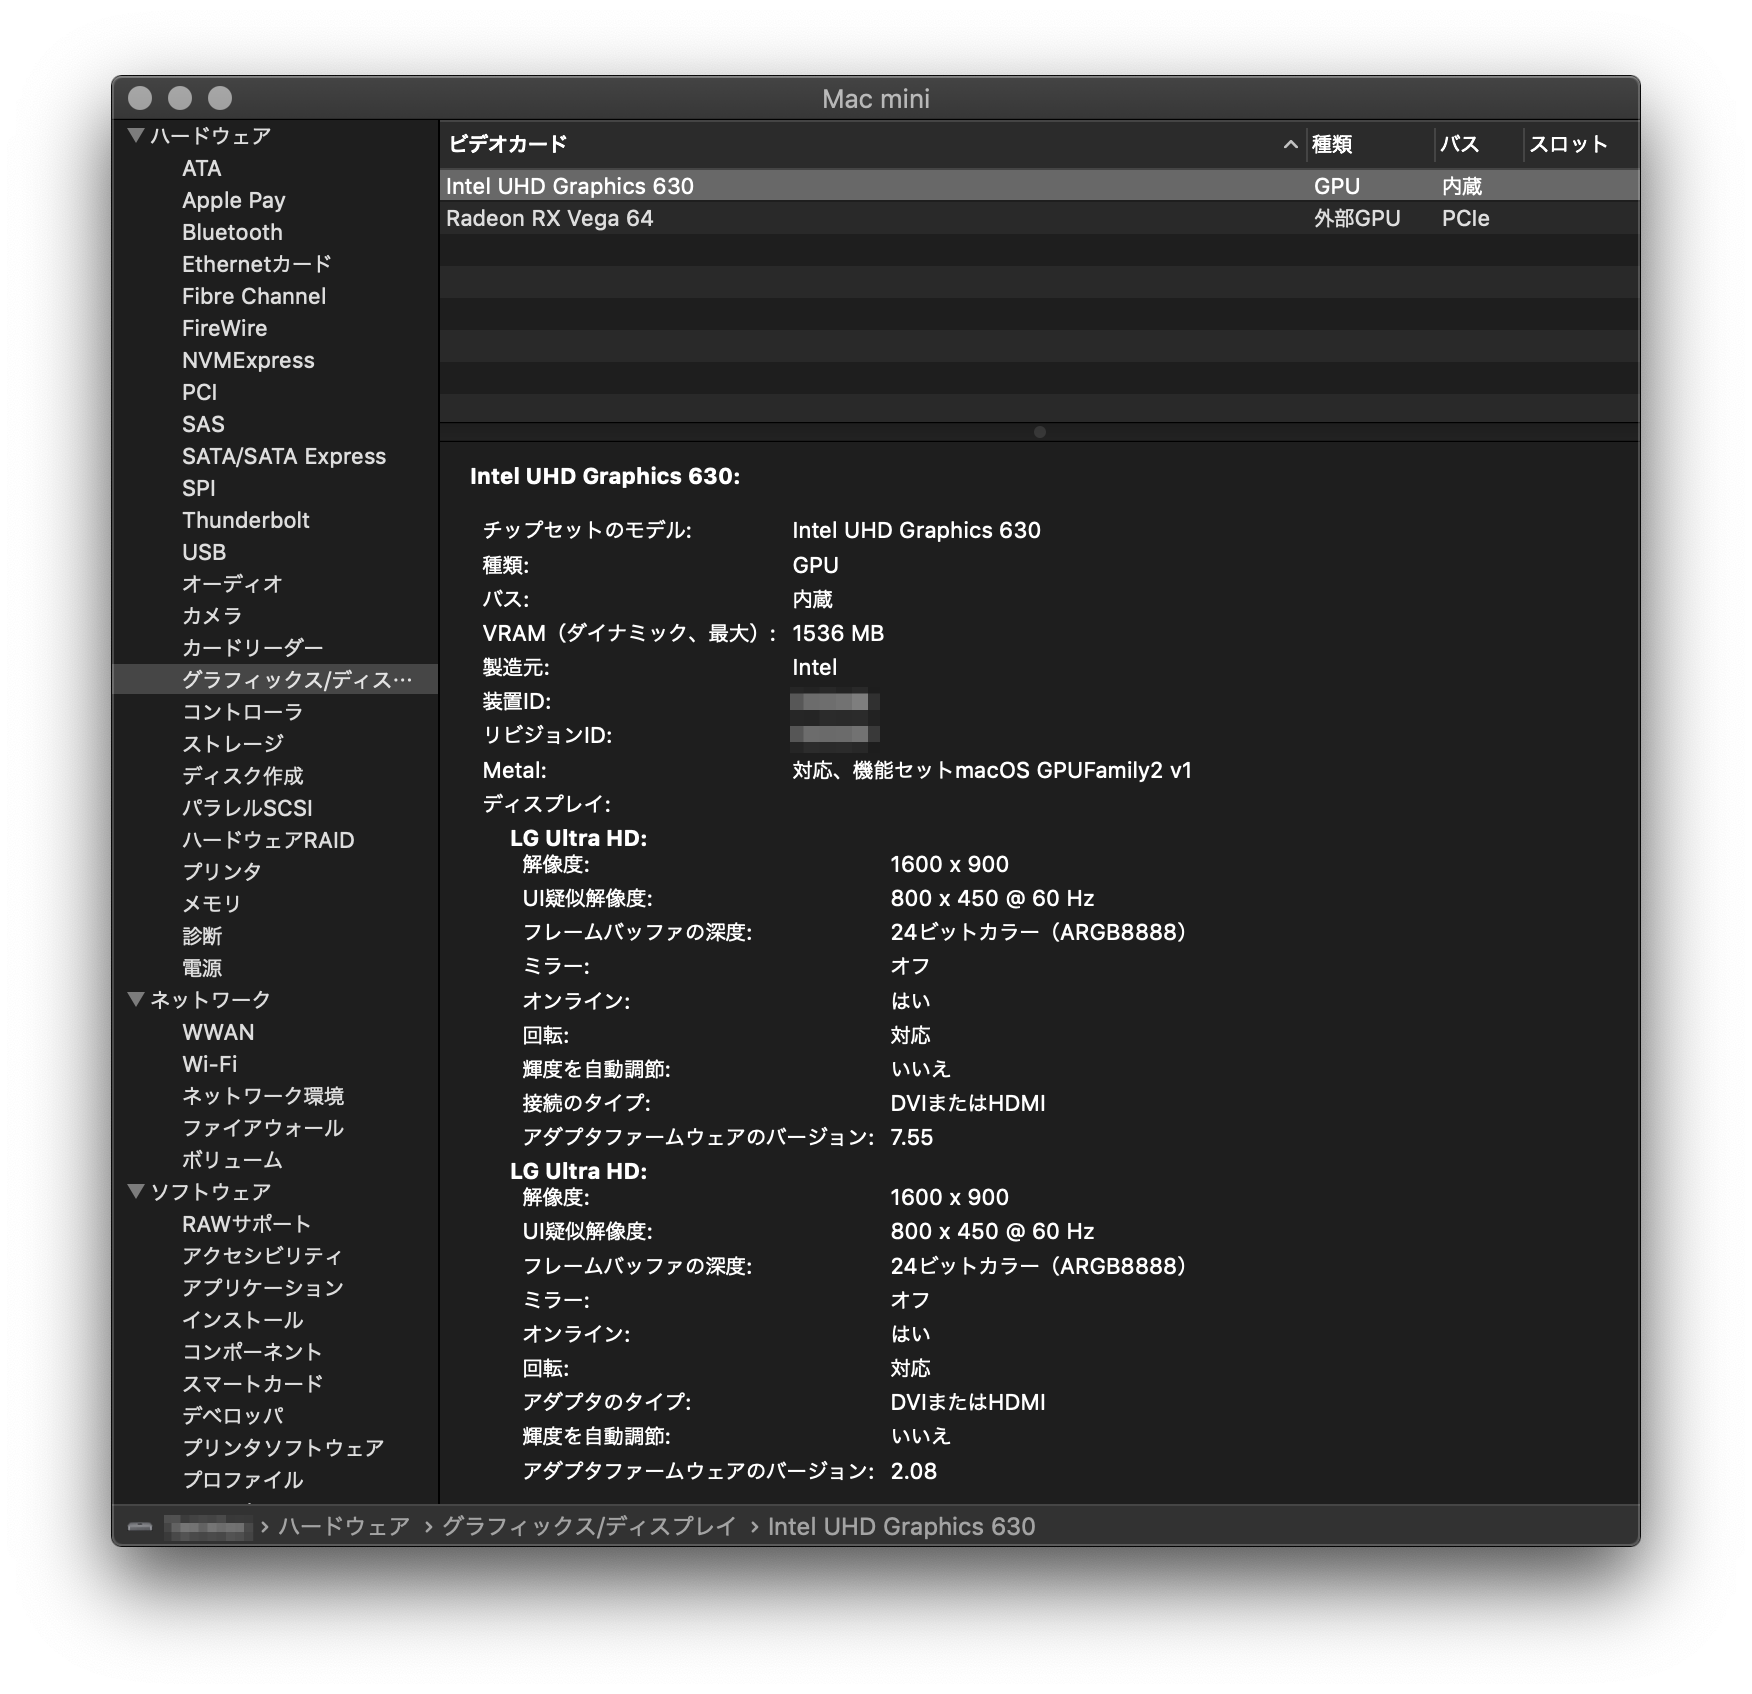Select RAWサポート in the software list
Viewport: 1752px width, 1694px height.
245,1223
